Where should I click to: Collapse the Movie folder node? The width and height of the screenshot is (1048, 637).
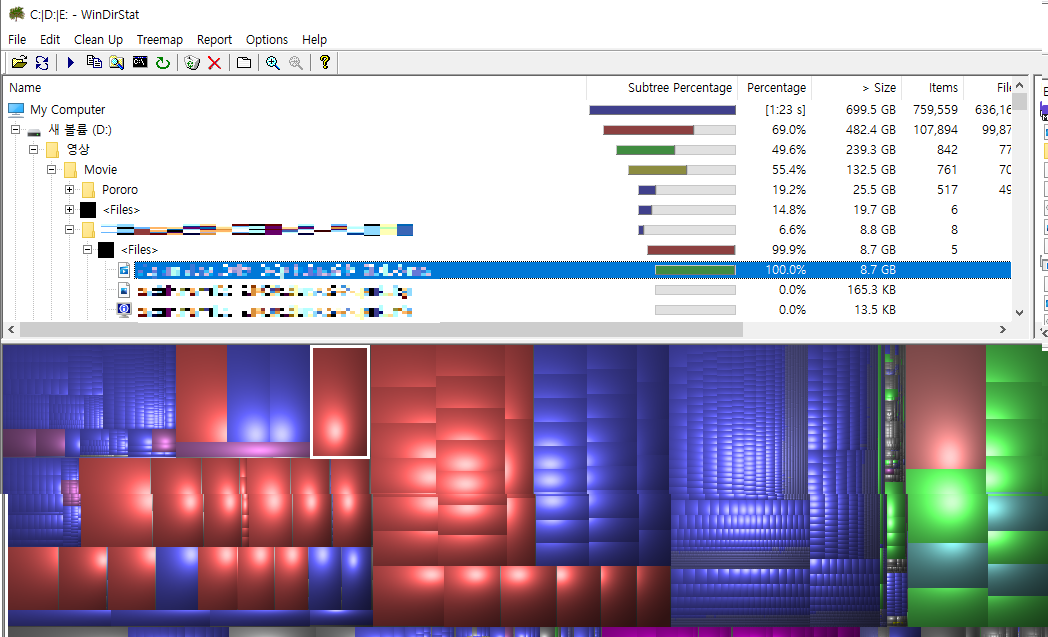click(51, 170)
